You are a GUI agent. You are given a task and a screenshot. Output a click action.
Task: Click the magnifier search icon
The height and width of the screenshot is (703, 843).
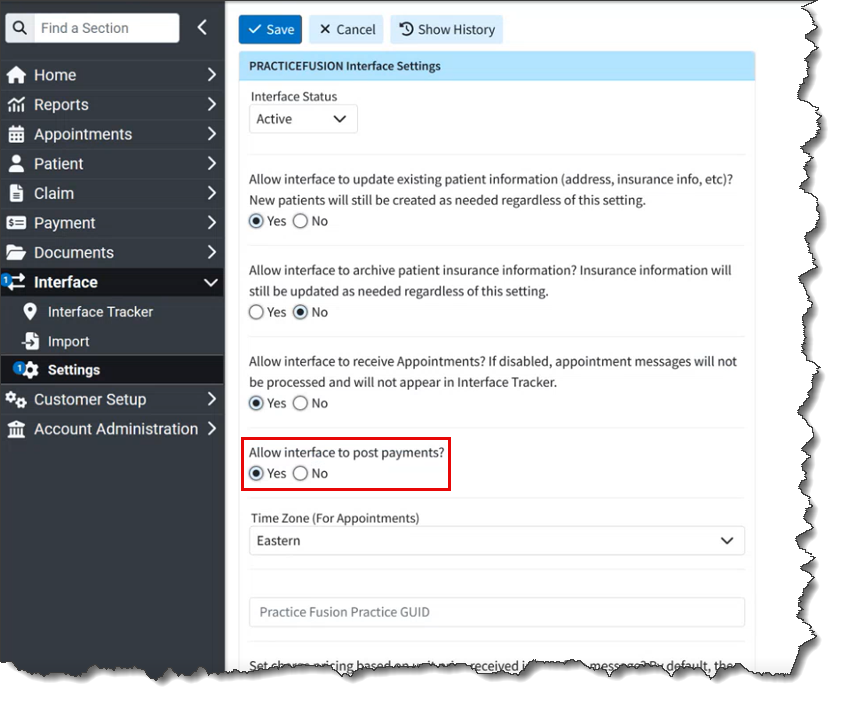click(x=20, y=28)
